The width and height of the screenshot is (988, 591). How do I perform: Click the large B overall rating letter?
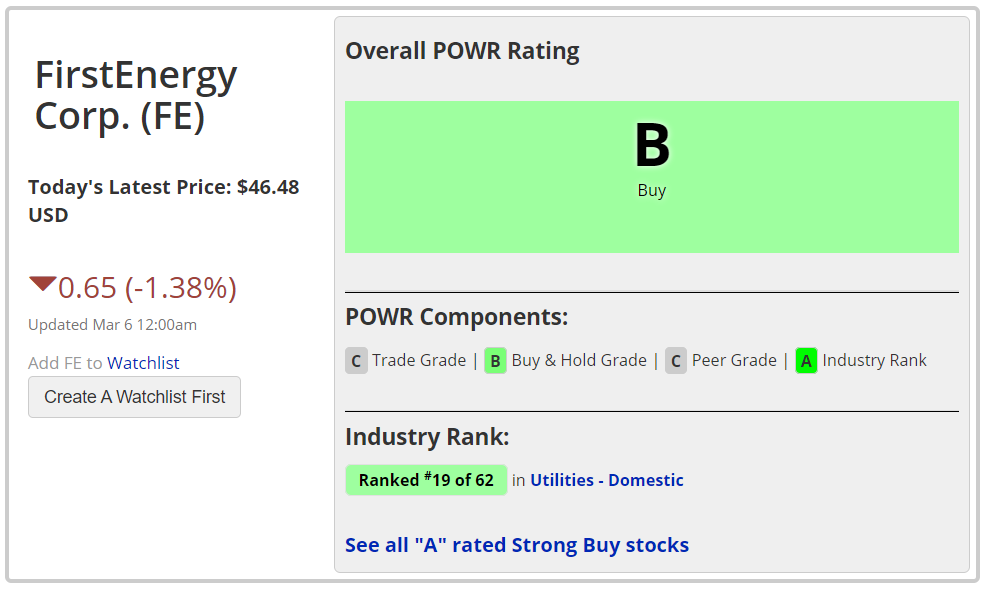point(652,145)
